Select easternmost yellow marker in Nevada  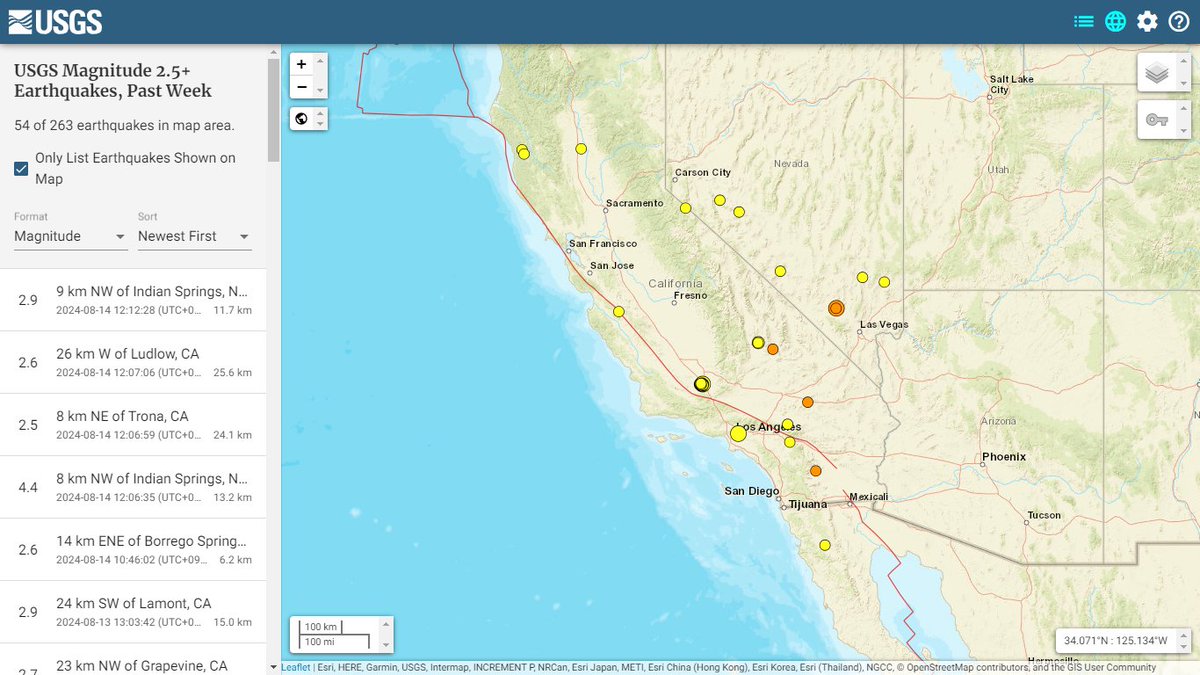pos(884,282)
